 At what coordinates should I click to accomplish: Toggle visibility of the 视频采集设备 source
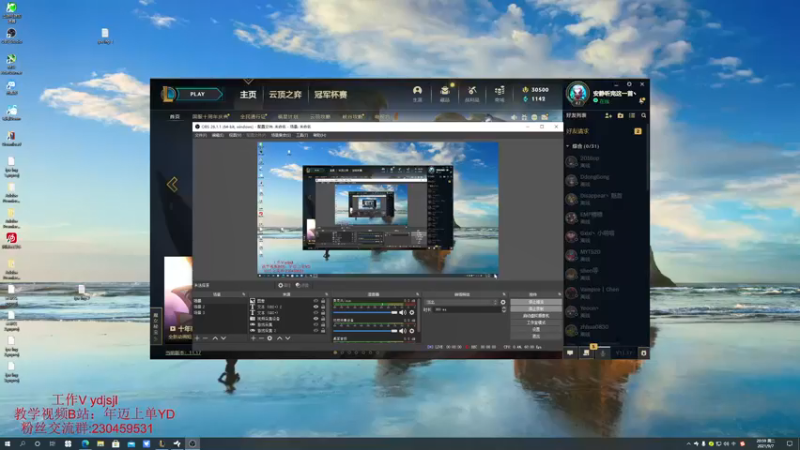pyautogui.click(x=316, y=319)
